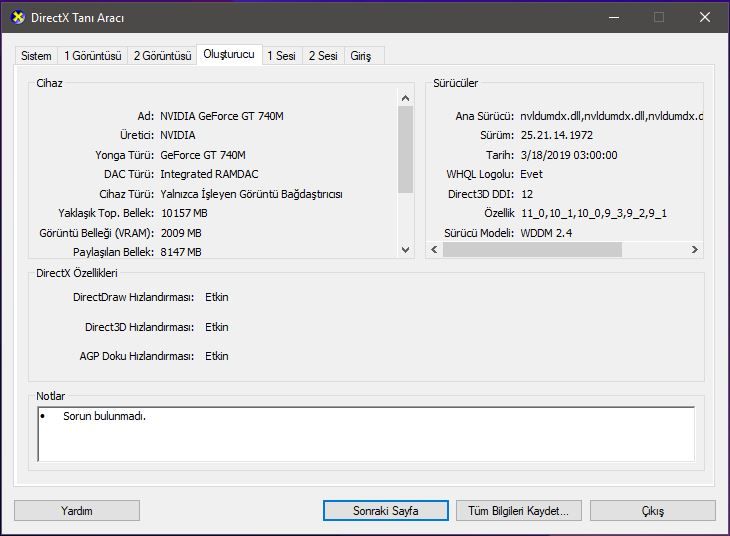
Task: Click the VRAM value '2009 MB'
Action: pos(181,233)
